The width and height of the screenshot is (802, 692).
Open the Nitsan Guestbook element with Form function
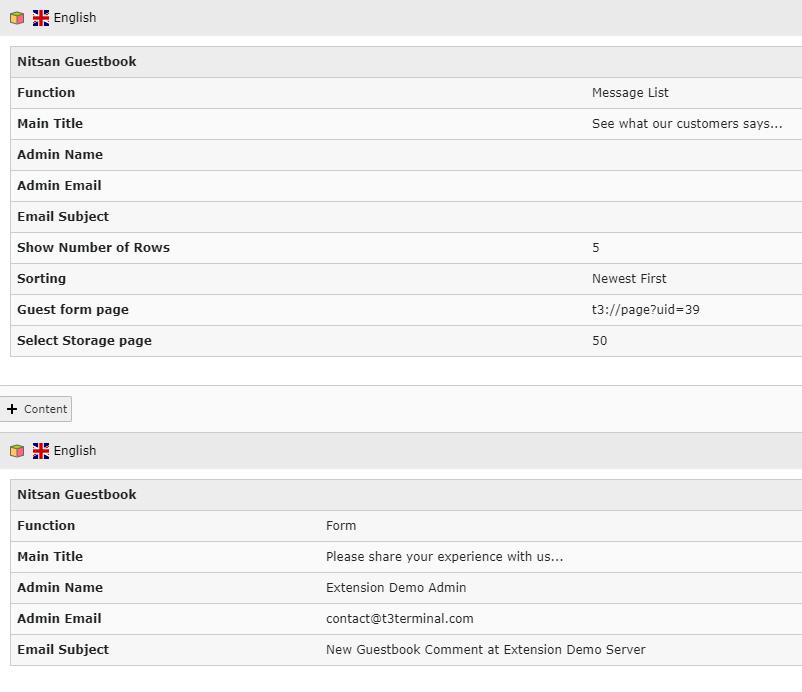pyautogui.click(x=77, y=495)
